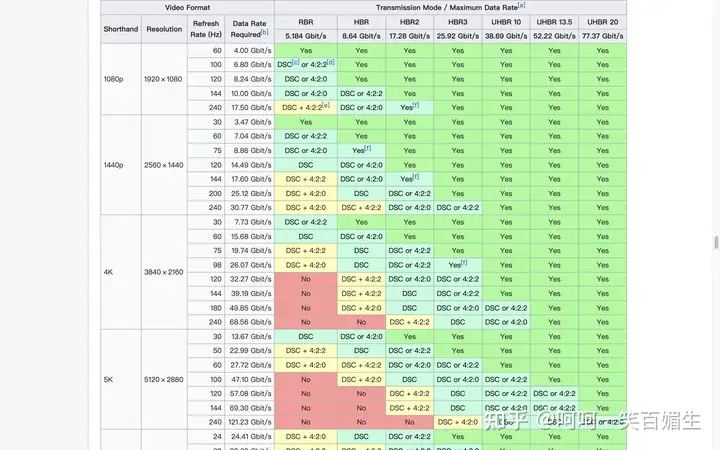This screenshot has width=720, height=450.
Task: Open footnote [f] in HBR3 4K 98 Hz cell
Action: click(x=464, y=263)
